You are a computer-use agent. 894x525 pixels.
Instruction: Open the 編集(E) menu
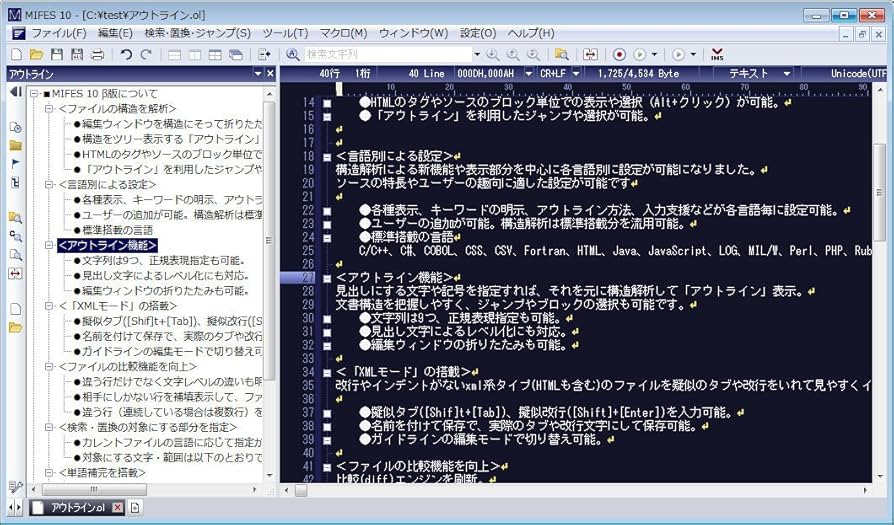click(x=115, y=33)
